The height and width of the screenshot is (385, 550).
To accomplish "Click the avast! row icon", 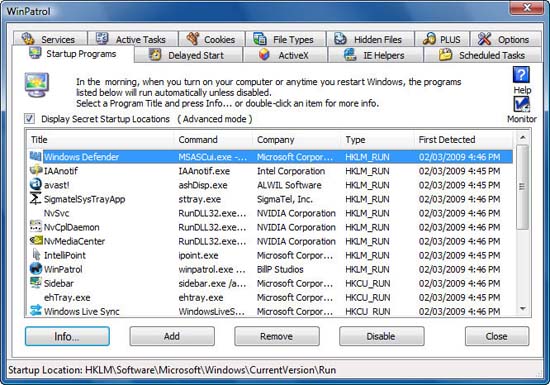I will click(x=36, y=184).
